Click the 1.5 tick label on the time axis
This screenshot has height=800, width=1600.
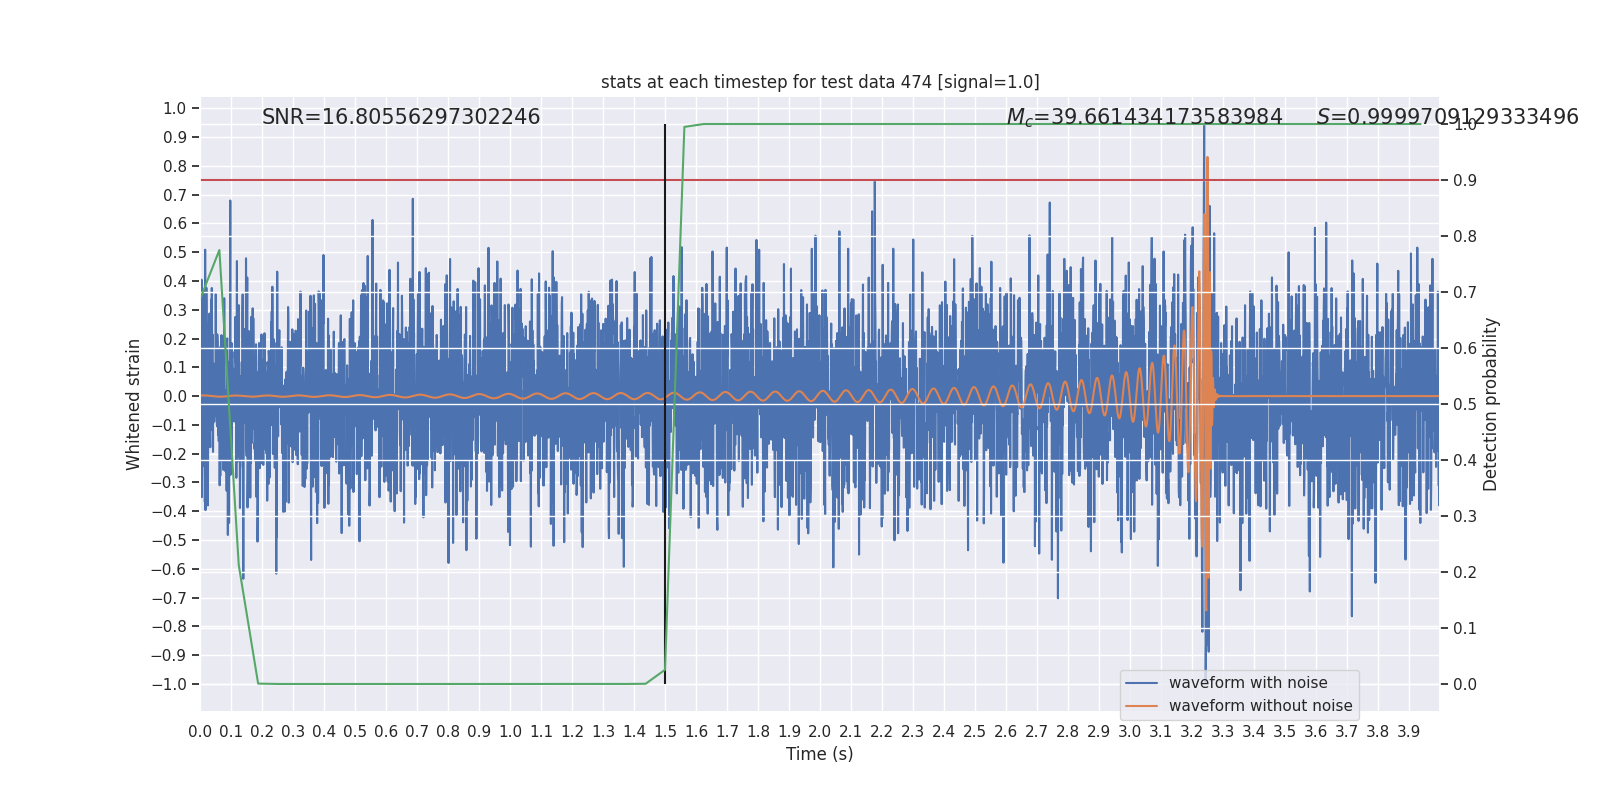coord(665,732)
